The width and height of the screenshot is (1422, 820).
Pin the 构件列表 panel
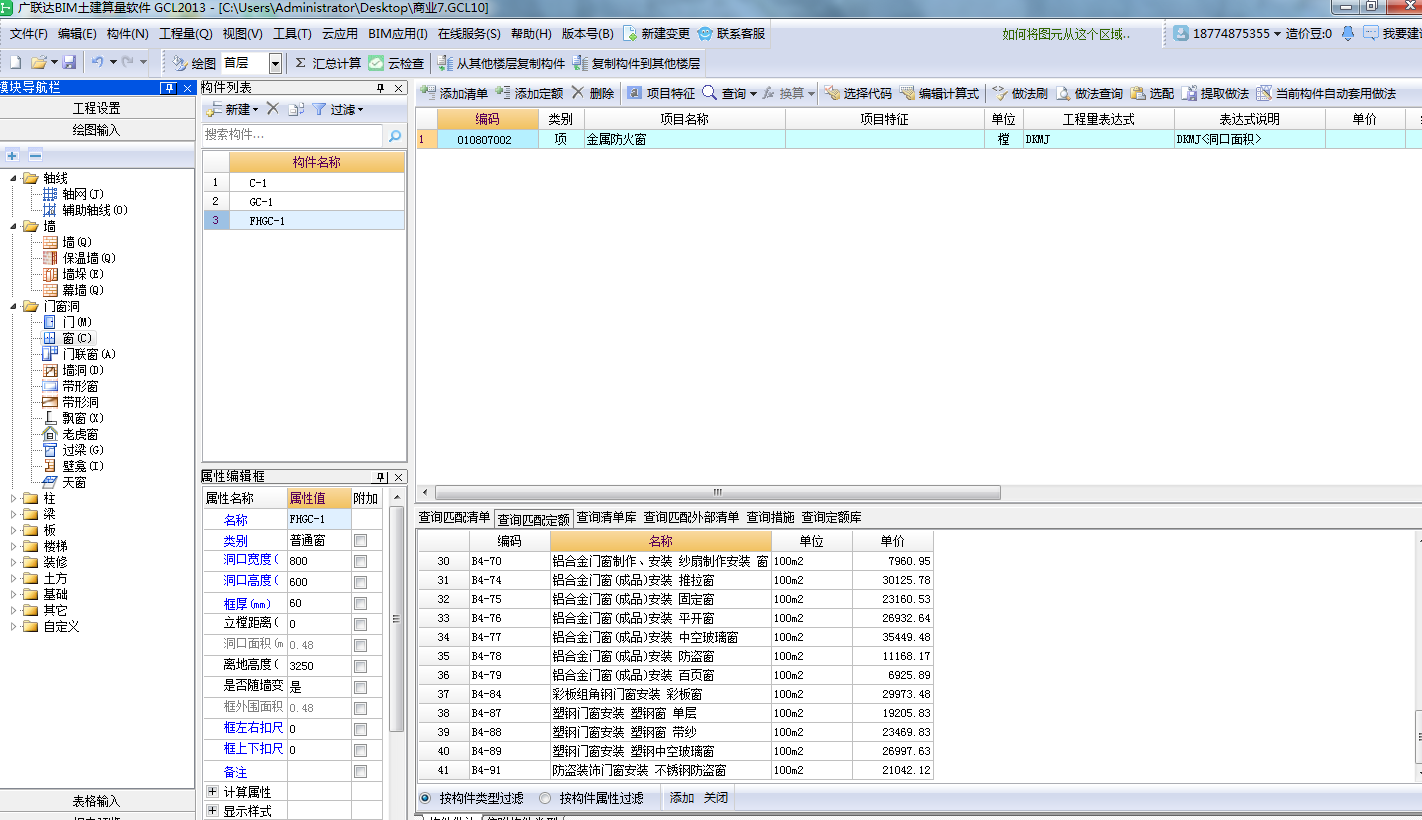[379, 88]
